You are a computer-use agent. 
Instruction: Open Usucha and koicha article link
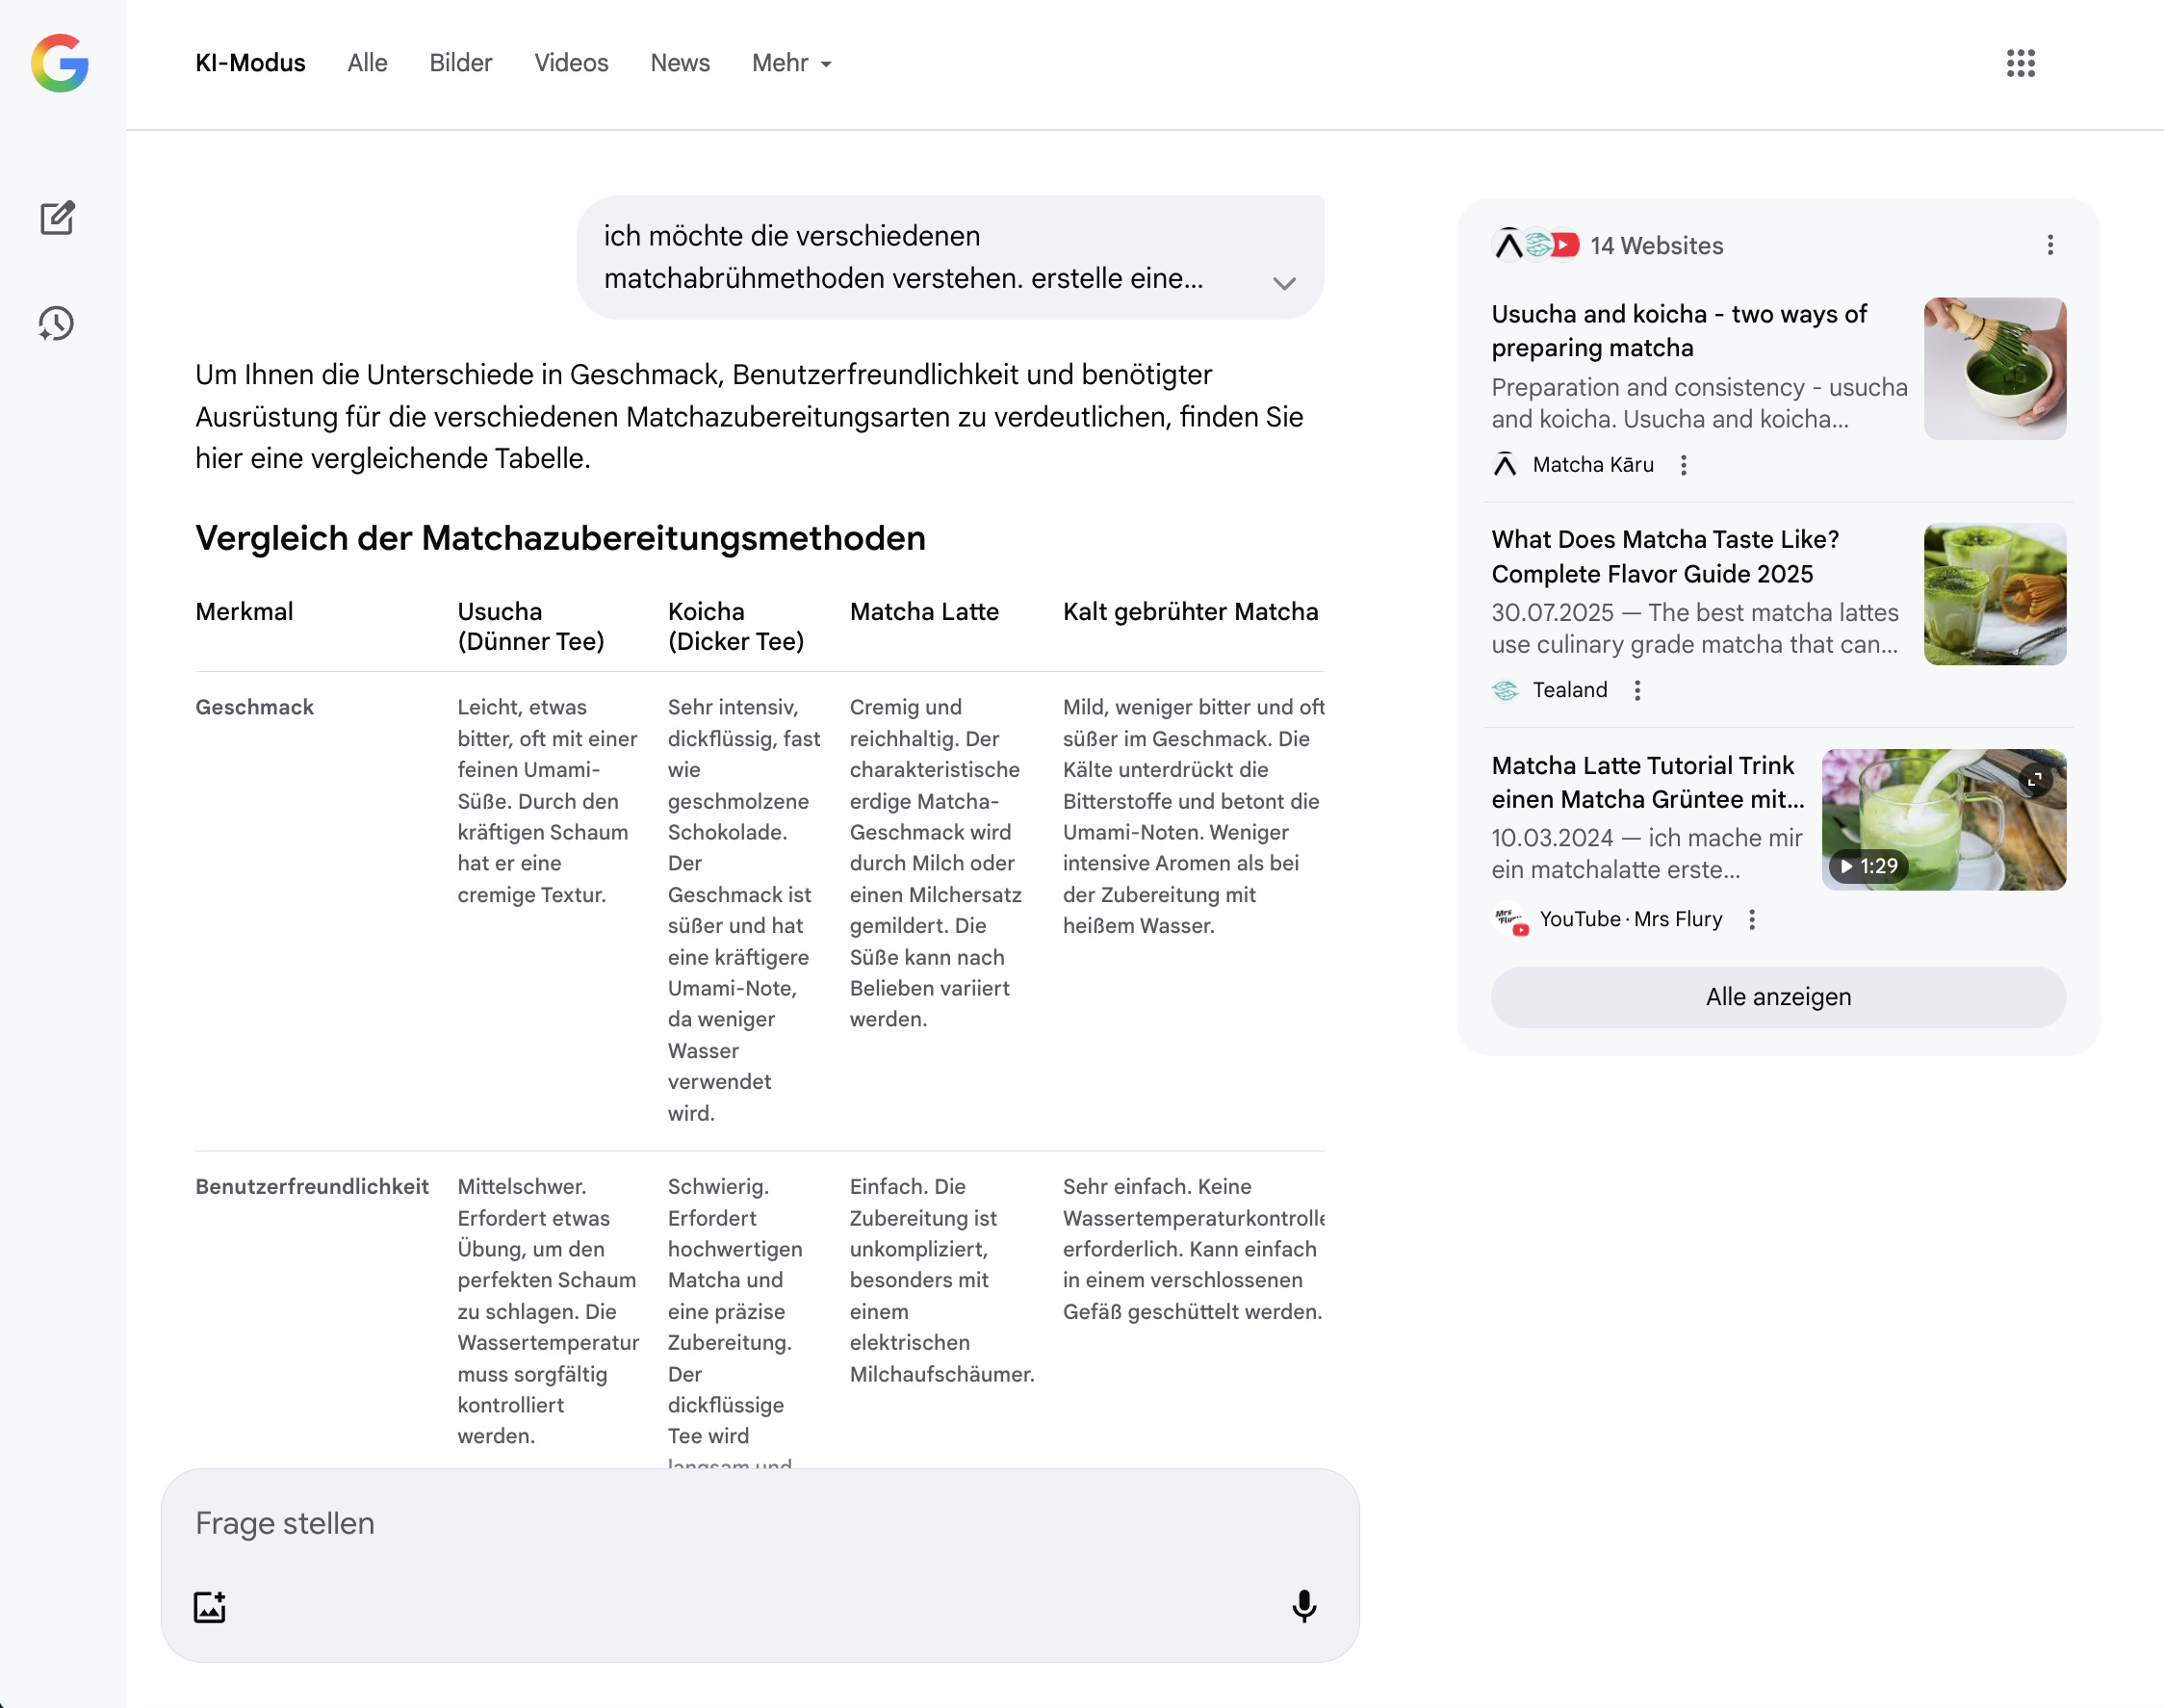tap(1678, 330)
